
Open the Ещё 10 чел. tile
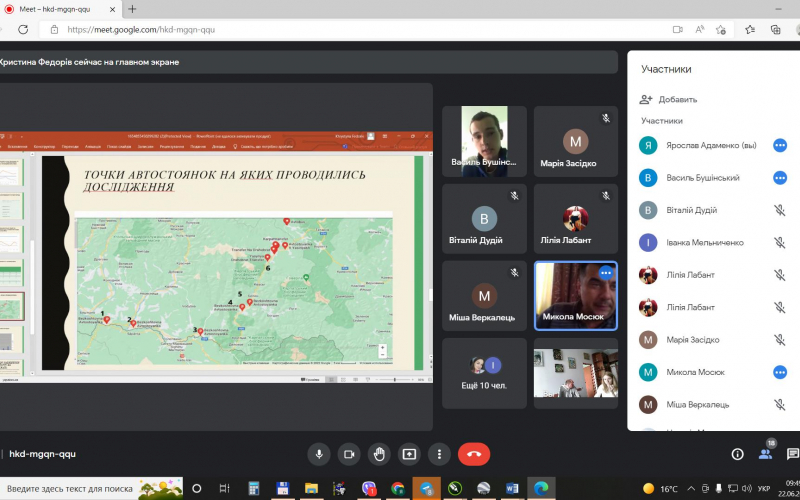point(484,373)
